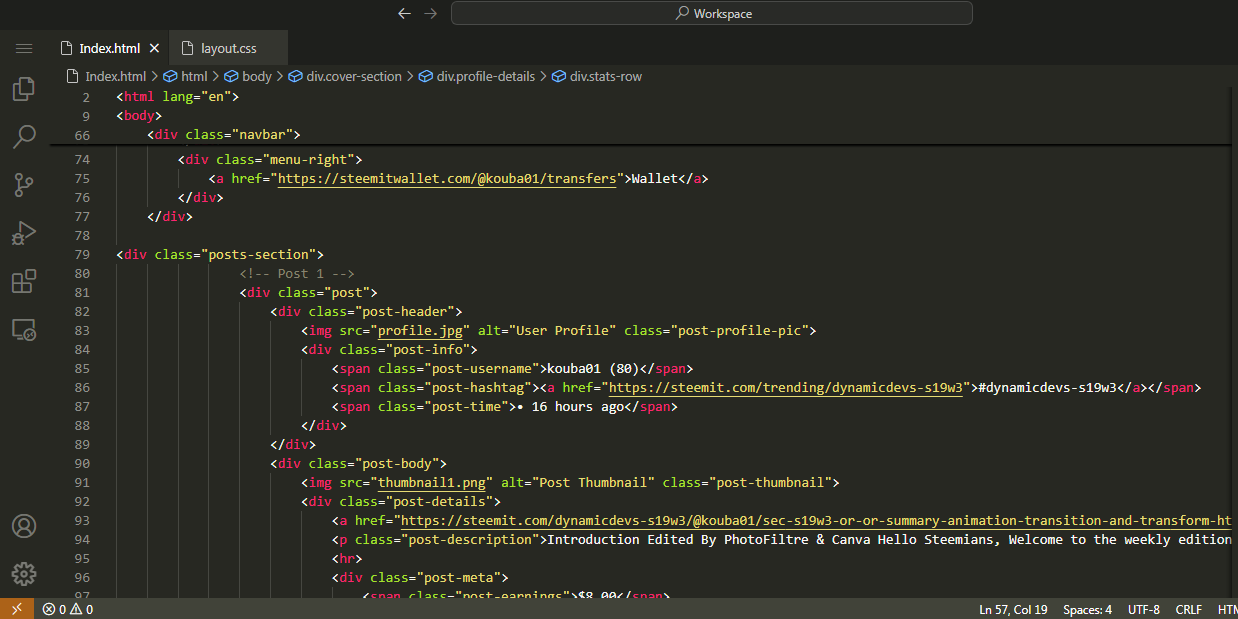Open div.stats-row breadcrumb dropdown
Image resolution: width=1238 pixels, height=619 pixels.
click(605, 76)
